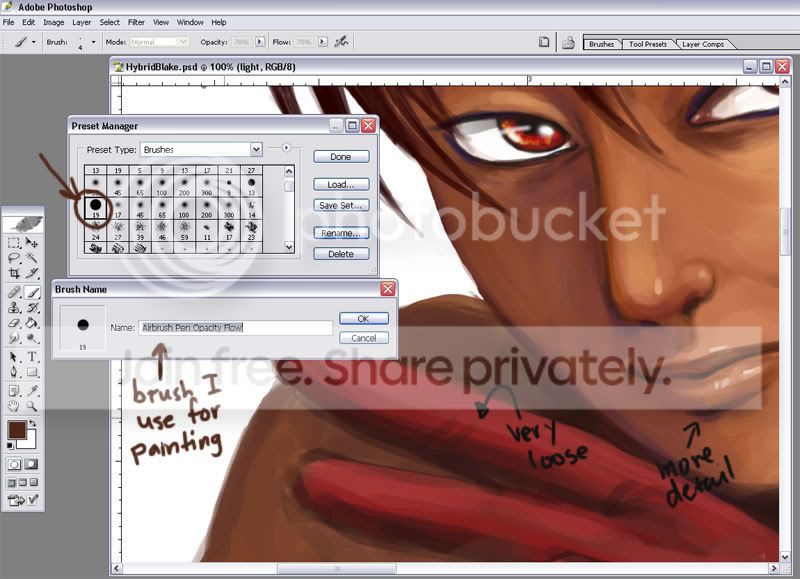Select the Rectangular Marquee tool
The image size is (800, 579).
pyautogui.click(x=14, y=243)
